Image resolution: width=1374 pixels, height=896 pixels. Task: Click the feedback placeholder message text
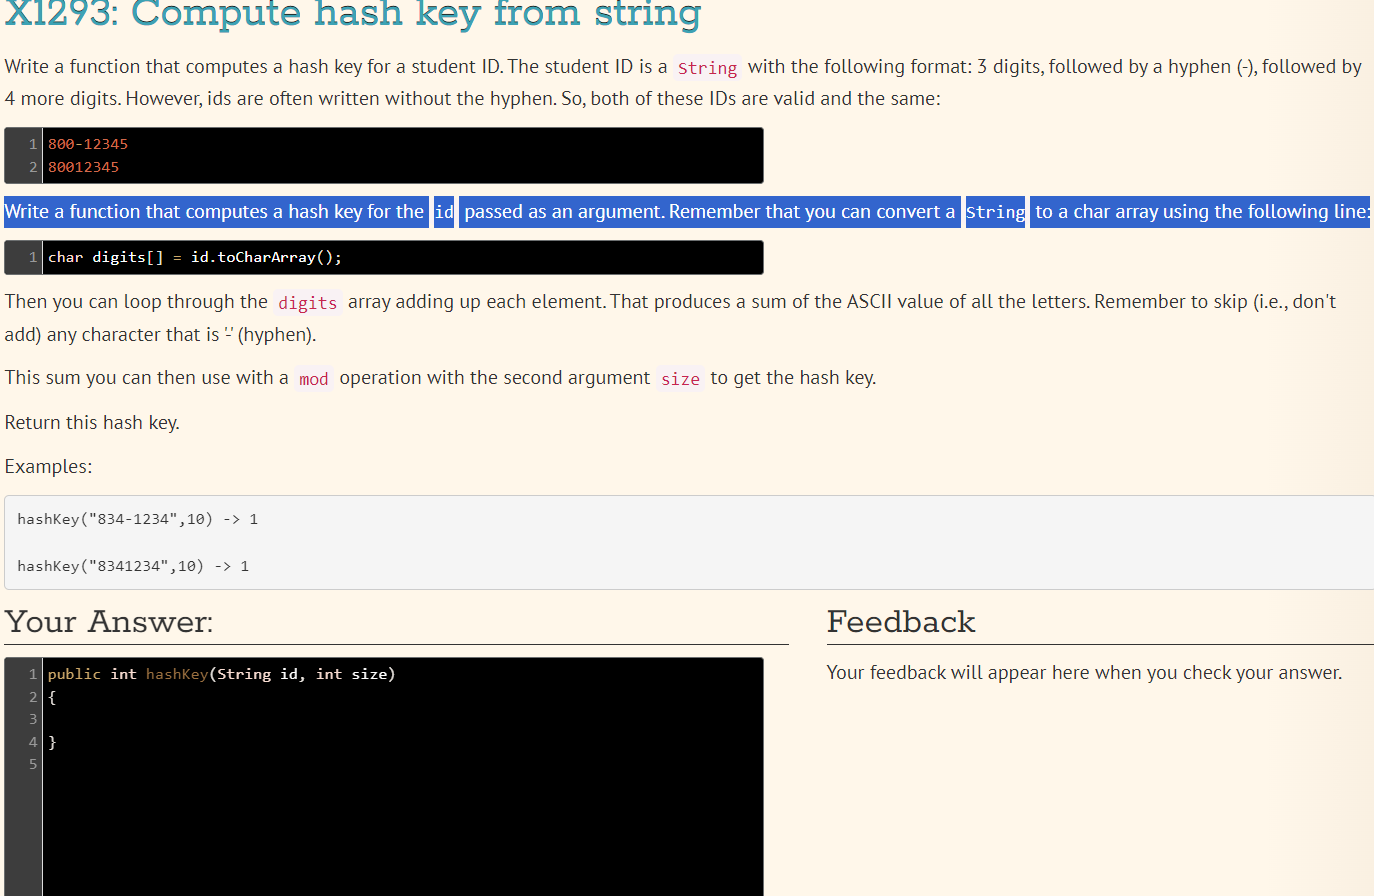[x=1082, y=672]
